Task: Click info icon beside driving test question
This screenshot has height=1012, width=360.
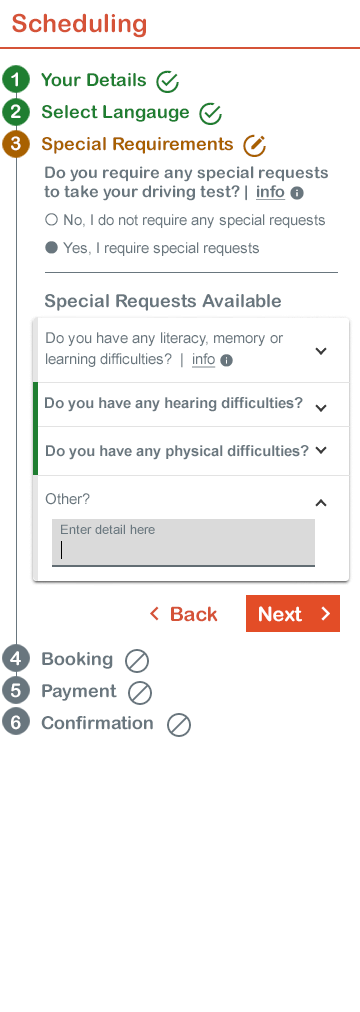Action: point(297,193)
